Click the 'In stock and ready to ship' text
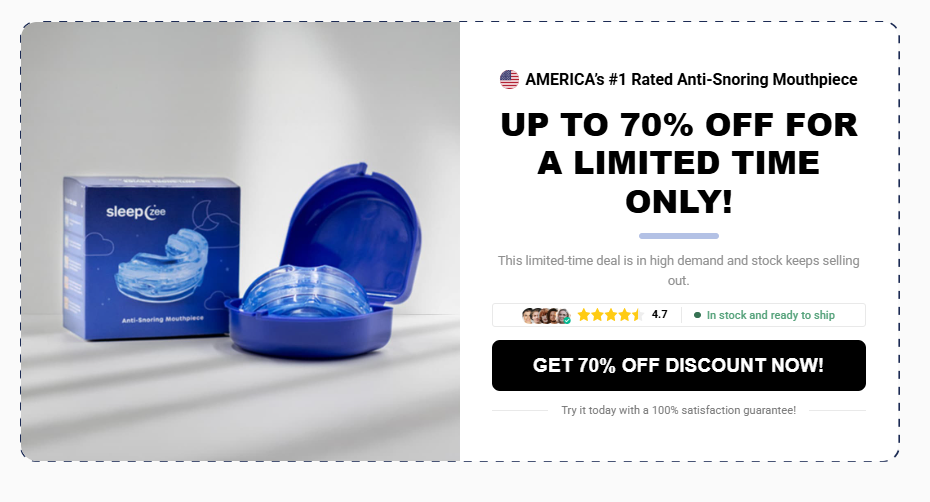 tap(770, 315)
